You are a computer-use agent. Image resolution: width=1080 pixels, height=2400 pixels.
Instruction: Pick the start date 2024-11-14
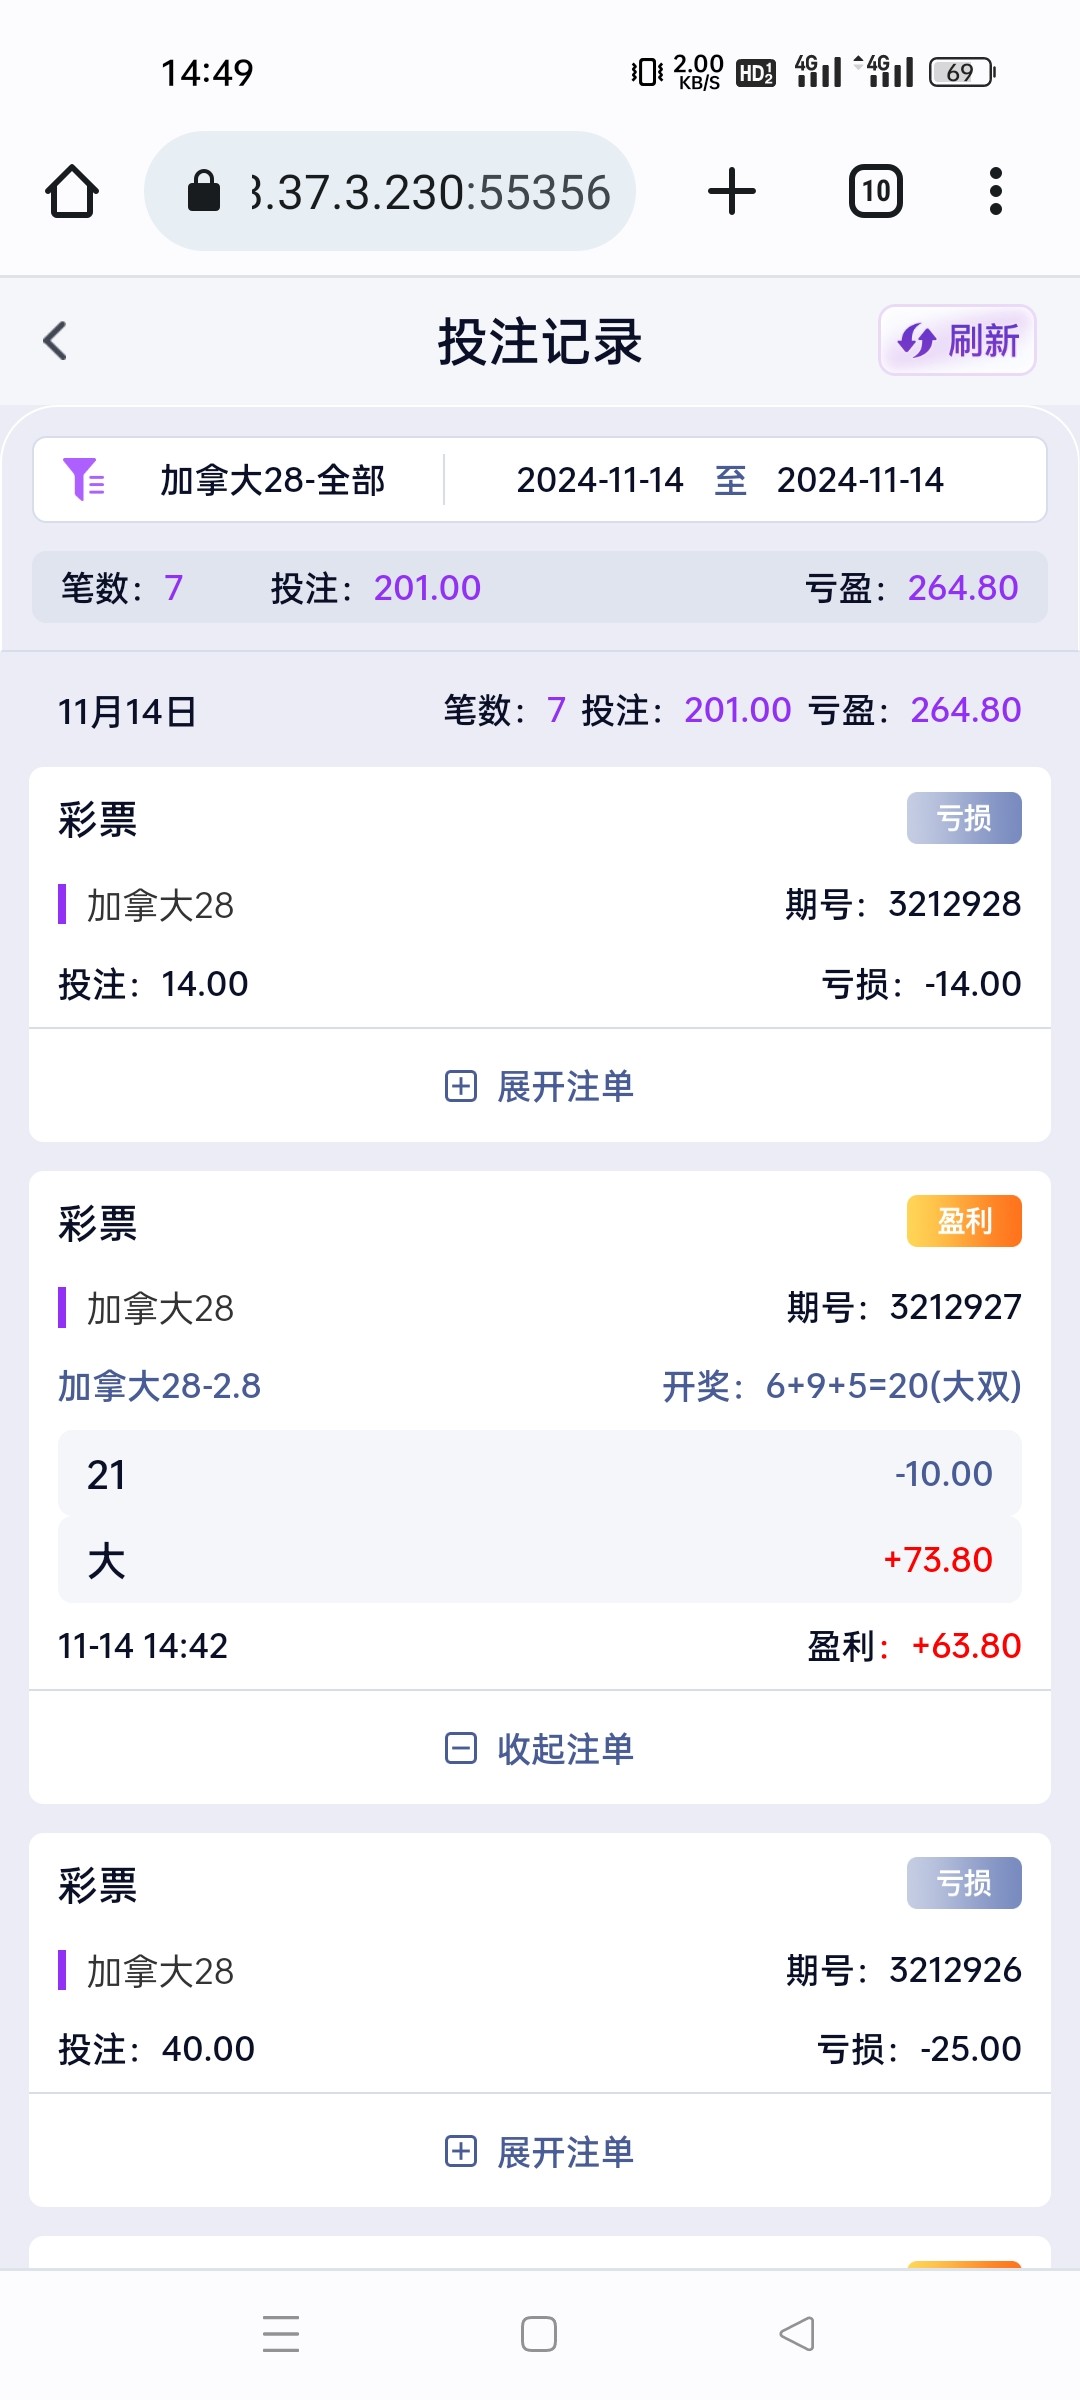click(599, 480)
